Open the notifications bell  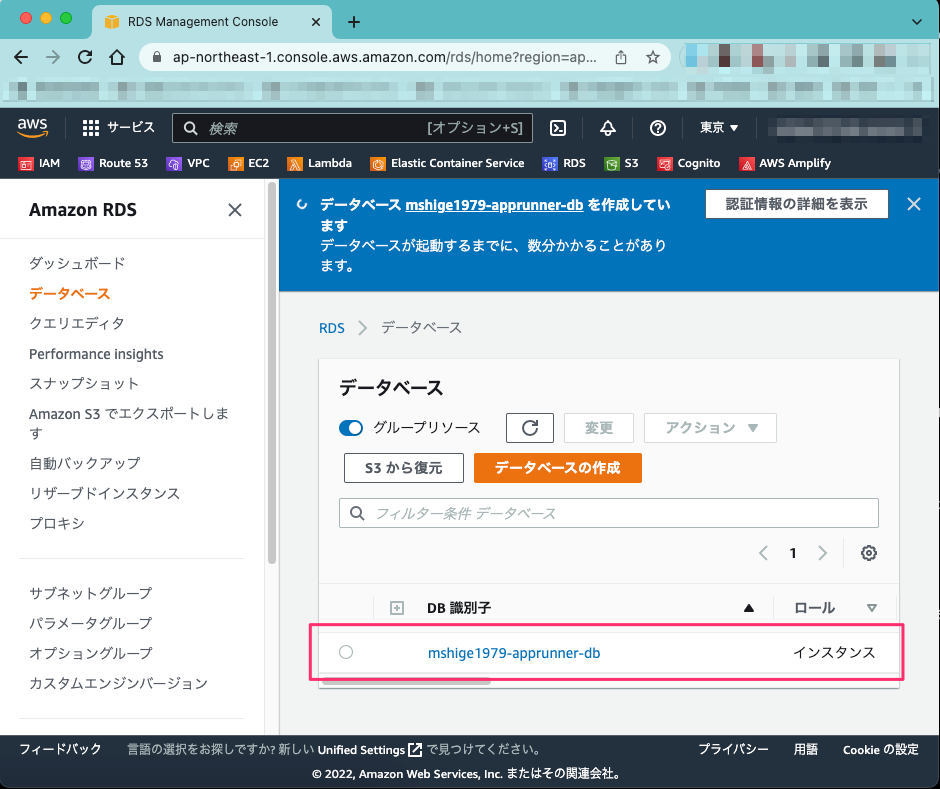[608, 128]
